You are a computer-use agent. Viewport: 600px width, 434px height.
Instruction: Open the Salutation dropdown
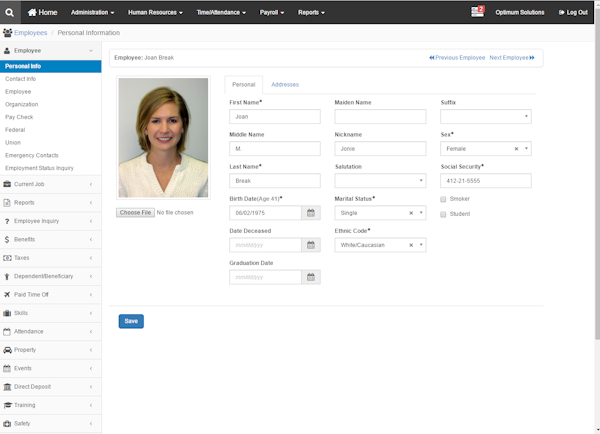tap(380, 181)
